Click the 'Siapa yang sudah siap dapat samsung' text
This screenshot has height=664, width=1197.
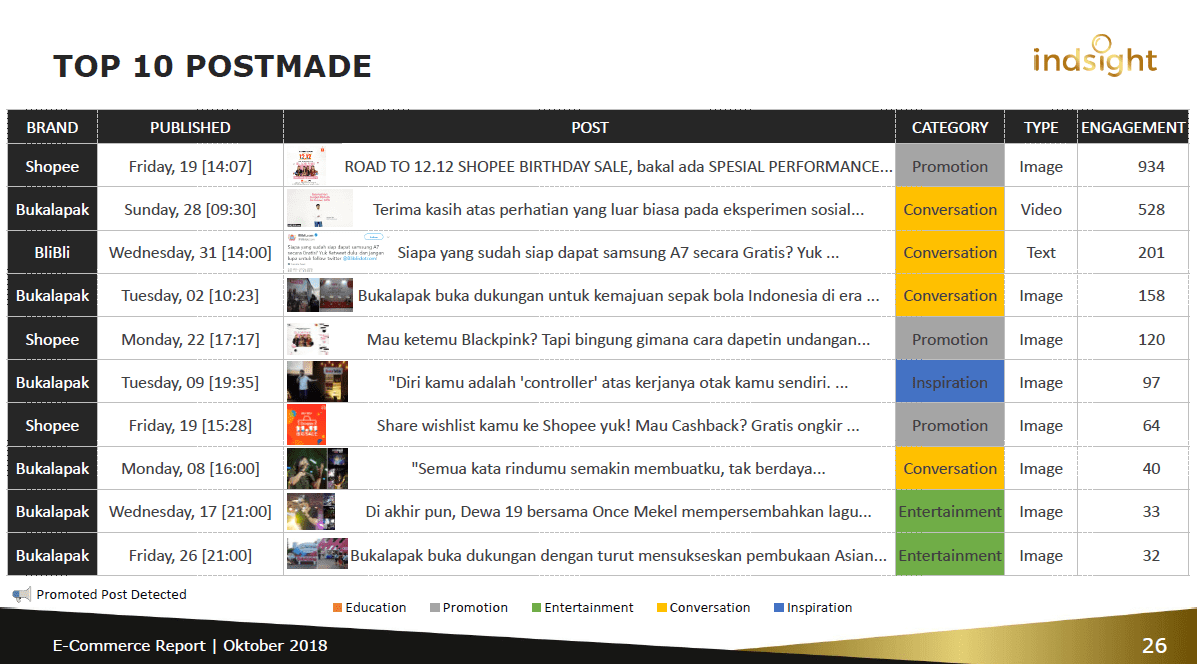[x=618, y=253]
